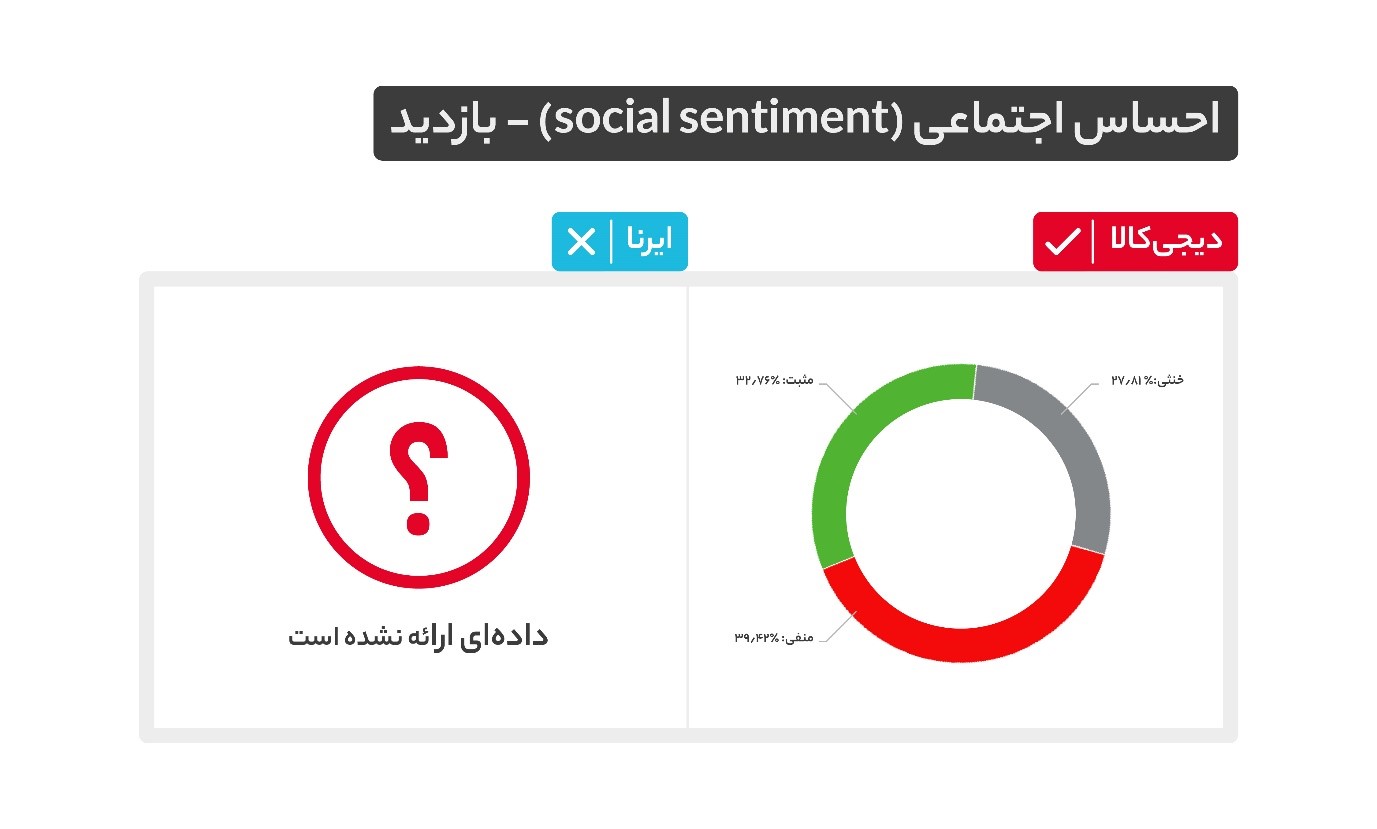Click the "داده‌ای ارائه نشده است" message
The image size is (1377, 829).
tap(418, 636)
